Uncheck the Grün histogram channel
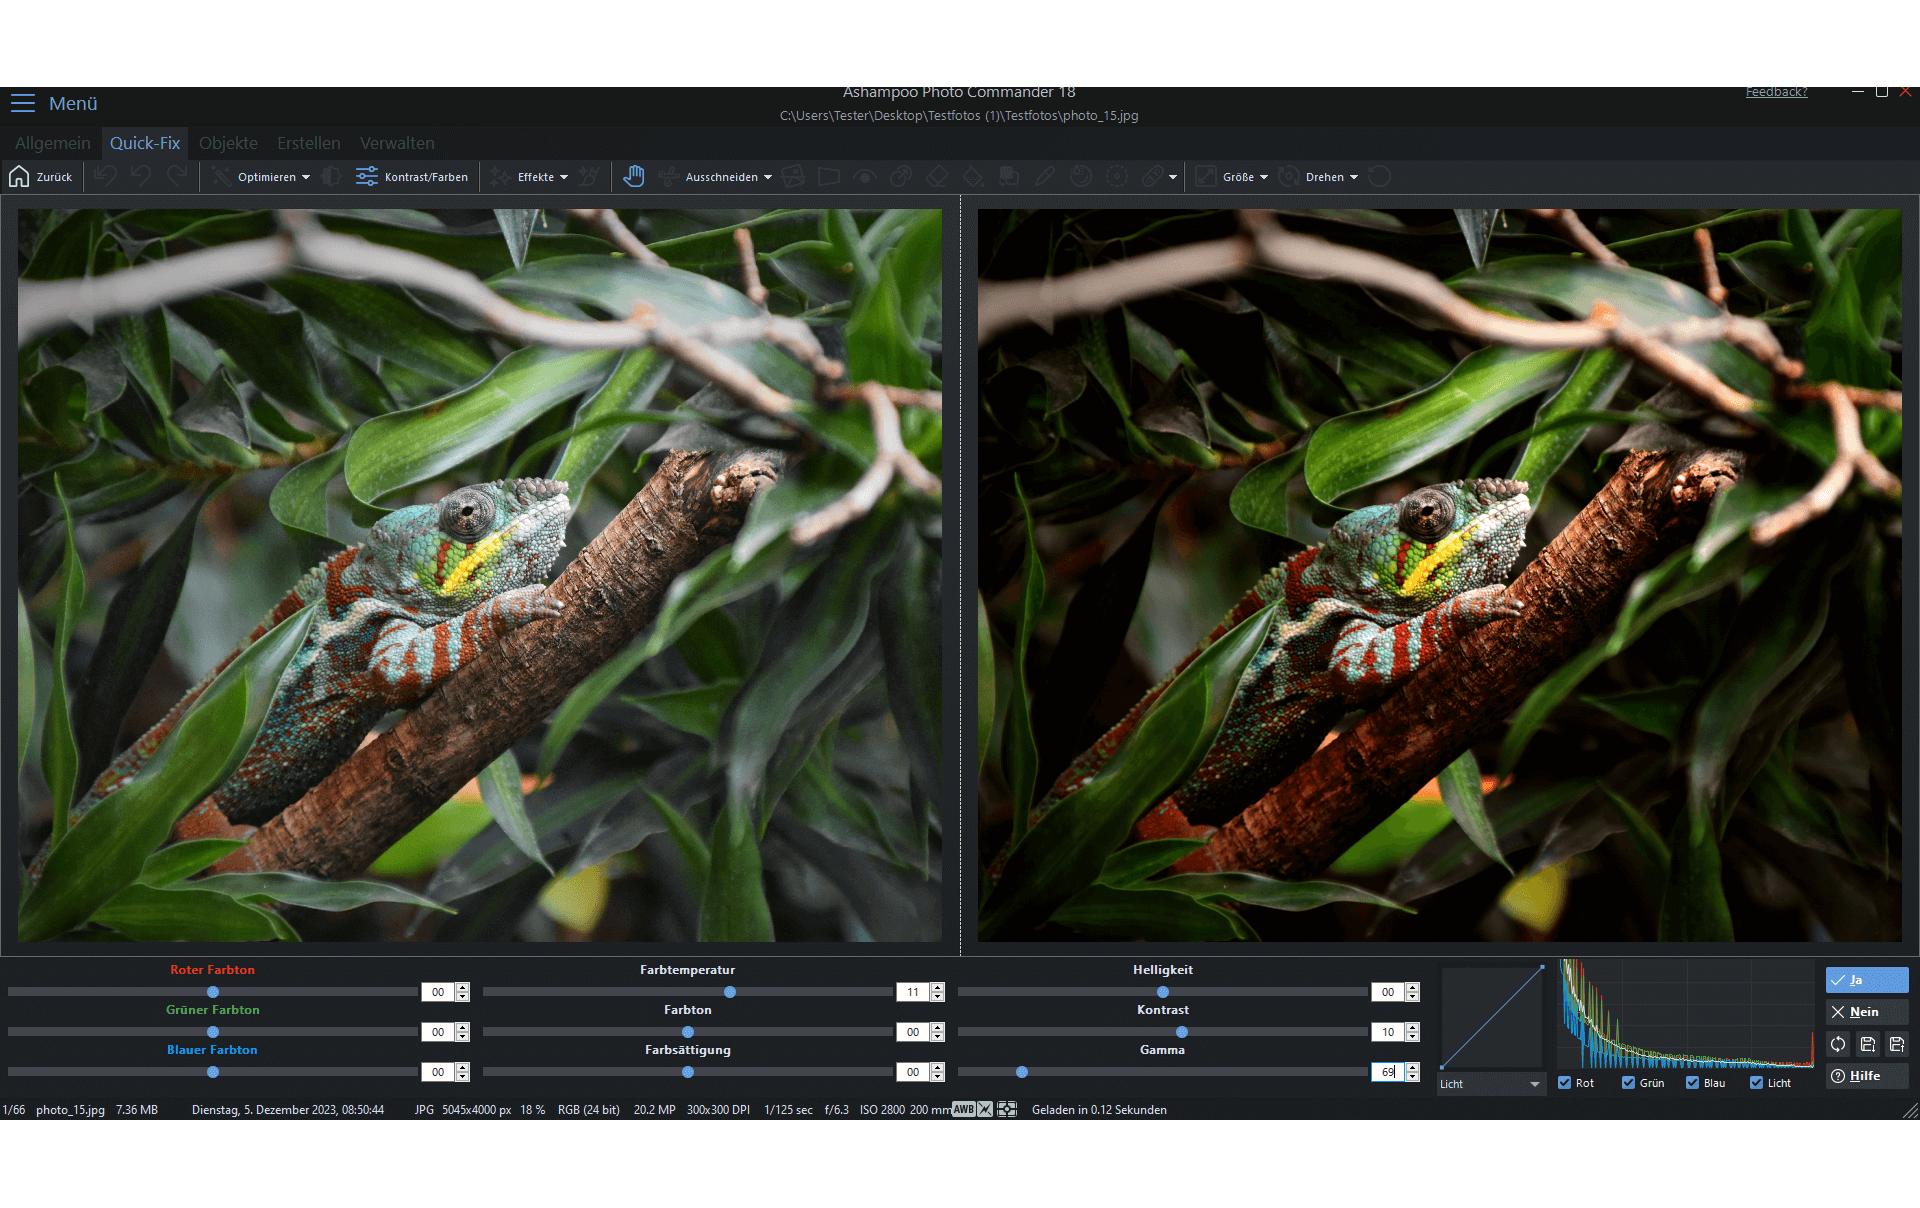 tap(1629, 1083)
